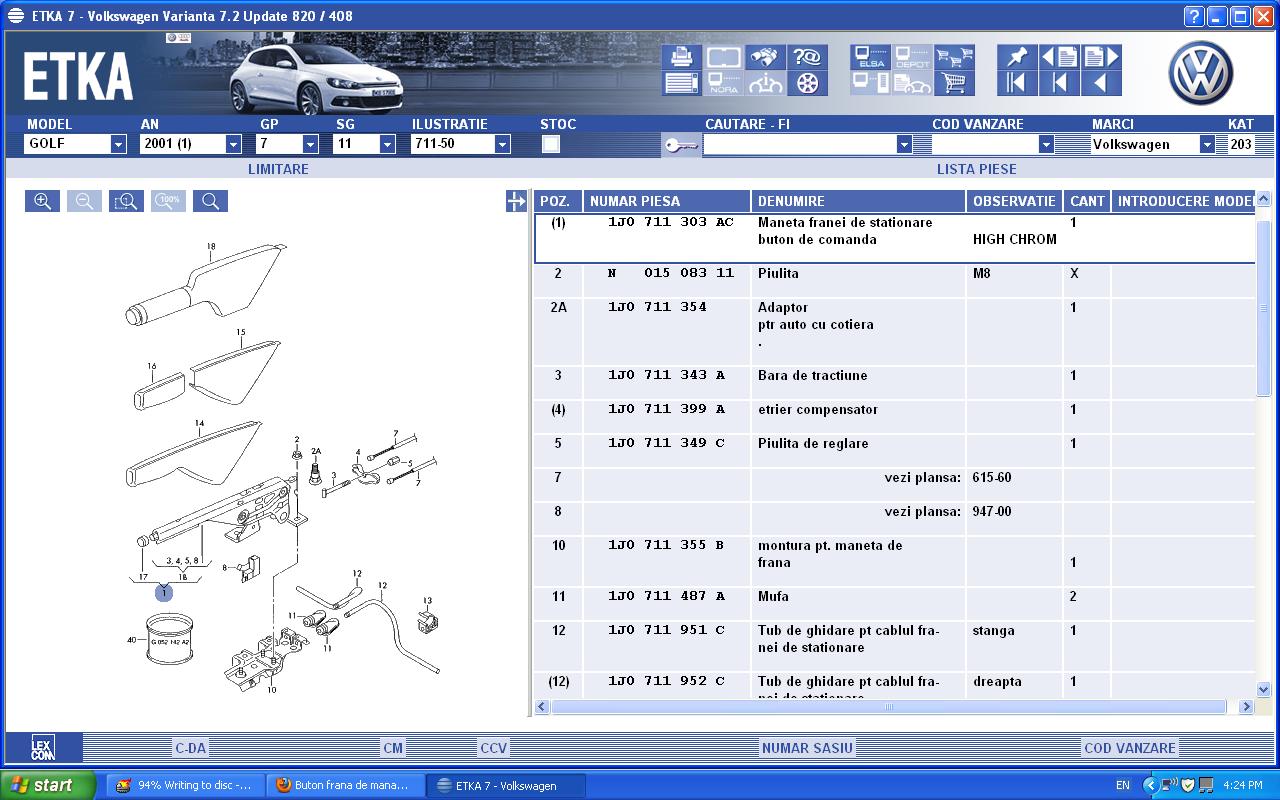The image size is (1280, 800).
Task: Open the list view icon under the printer
Action: (x=682, y=83)
